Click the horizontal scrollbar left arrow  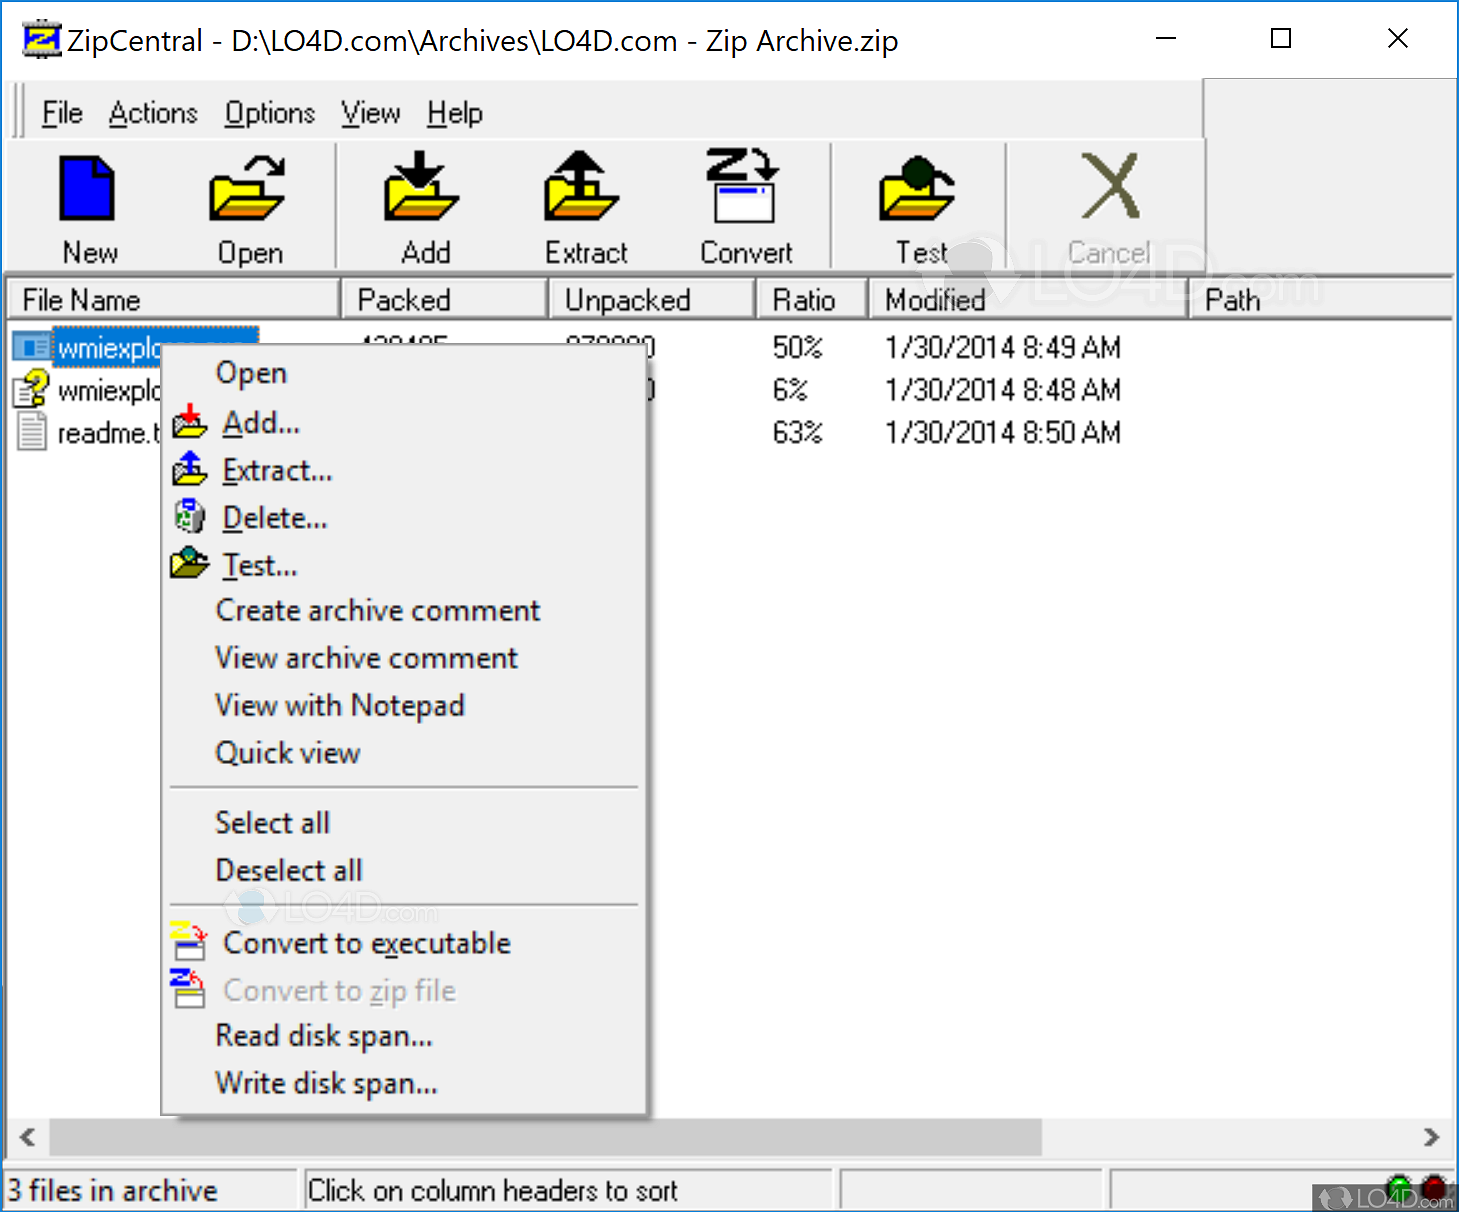tap(28, 1137)
